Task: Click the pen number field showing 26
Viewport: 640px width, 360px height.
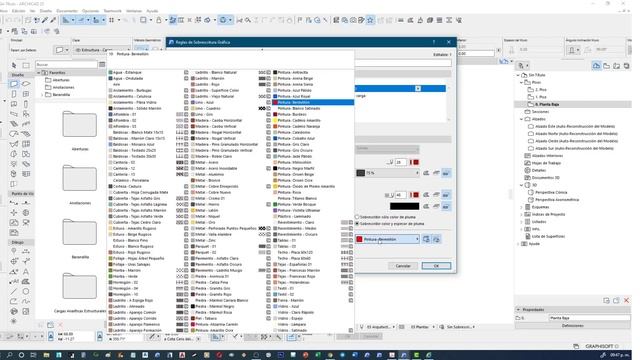Action: (400, 162)
